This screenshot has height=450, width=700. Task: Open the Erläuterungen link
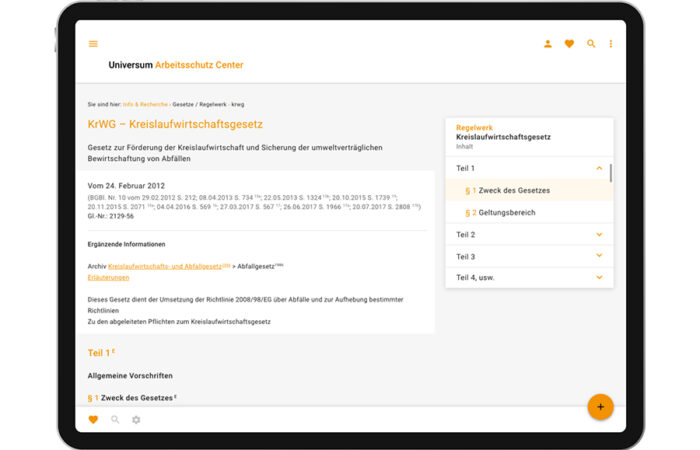108,277
